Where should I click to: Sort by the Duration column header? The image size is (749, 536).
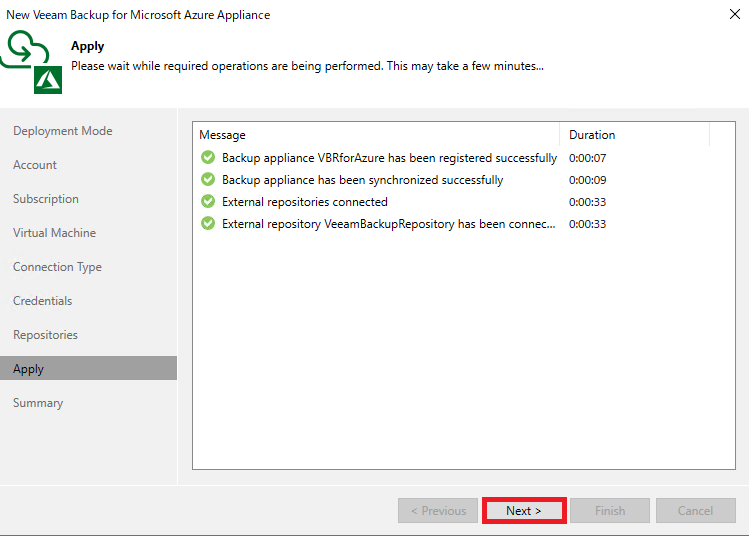pos(634,135)
